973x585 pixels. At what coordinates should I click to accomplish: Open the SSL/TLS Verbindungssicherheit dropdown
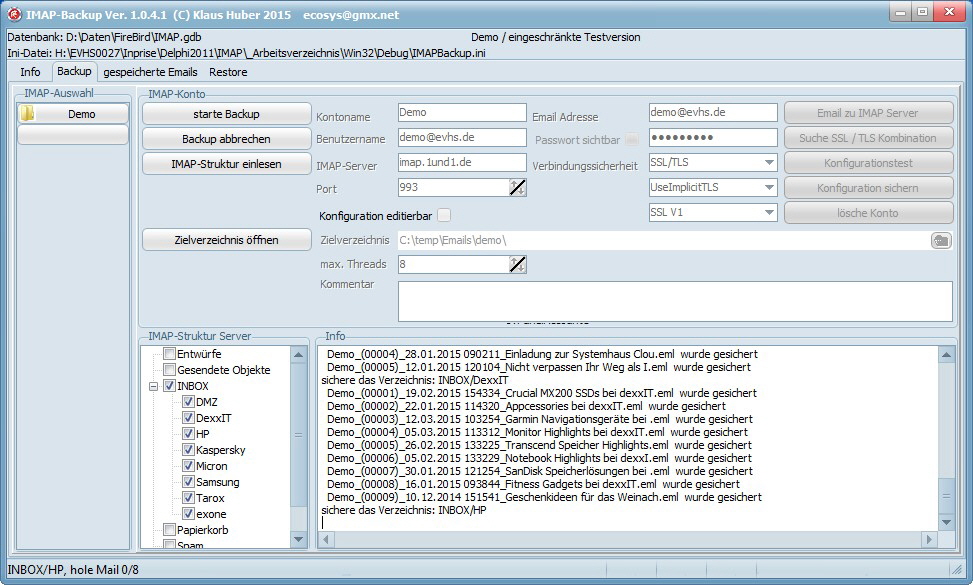(x=769, y=163)
